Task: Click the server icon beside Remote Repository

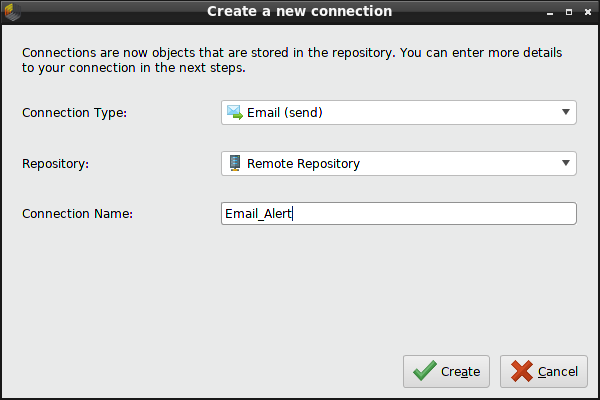Action: pyautogui.click(x=235, y=163)
